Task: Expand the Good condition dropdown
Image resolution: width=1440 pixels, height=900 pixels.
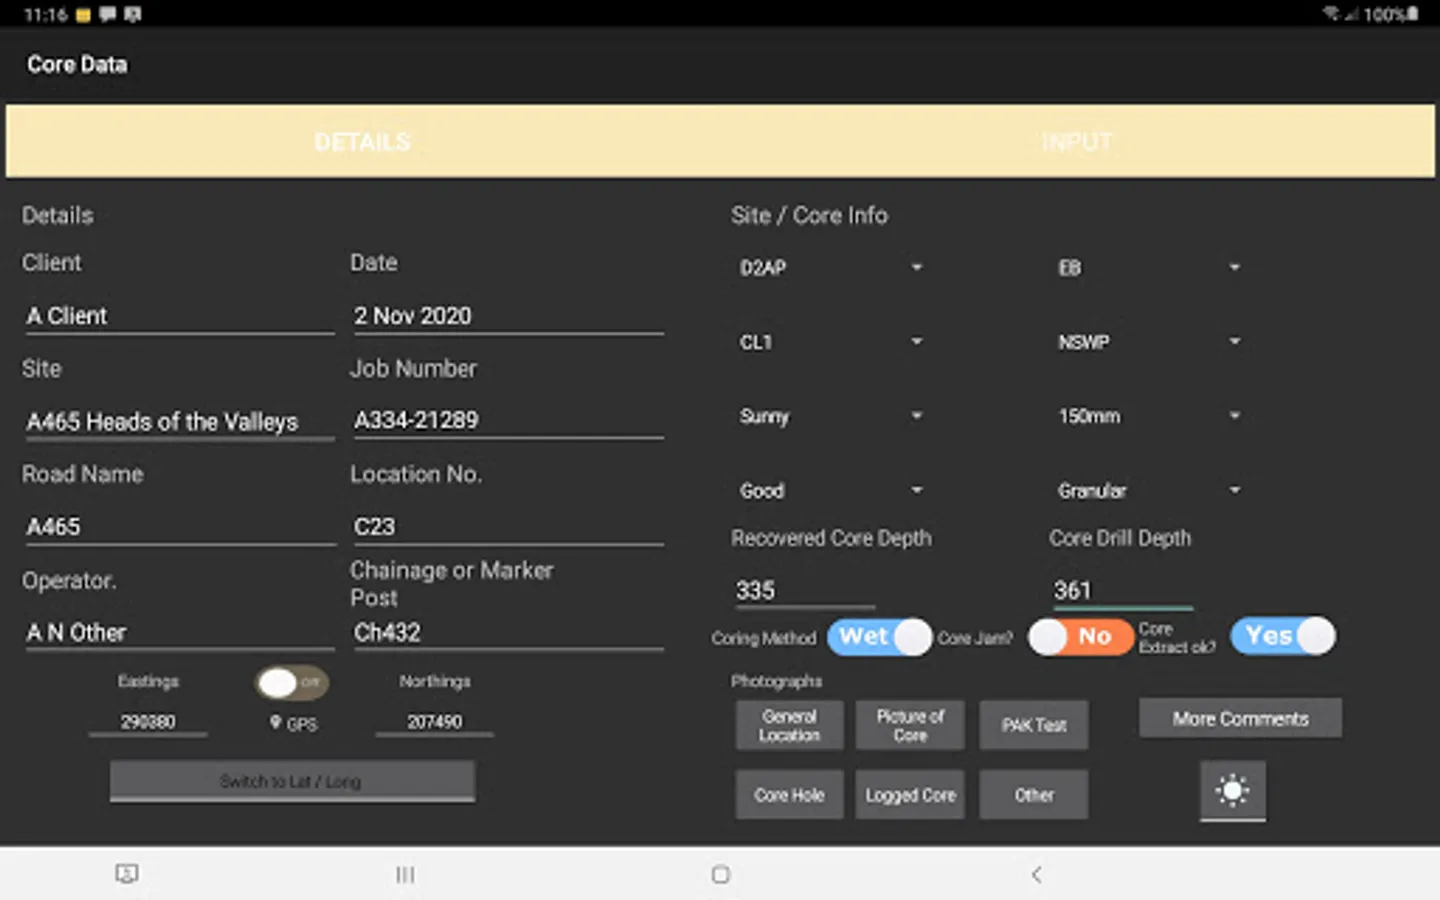Action: (x=830, y=490)
